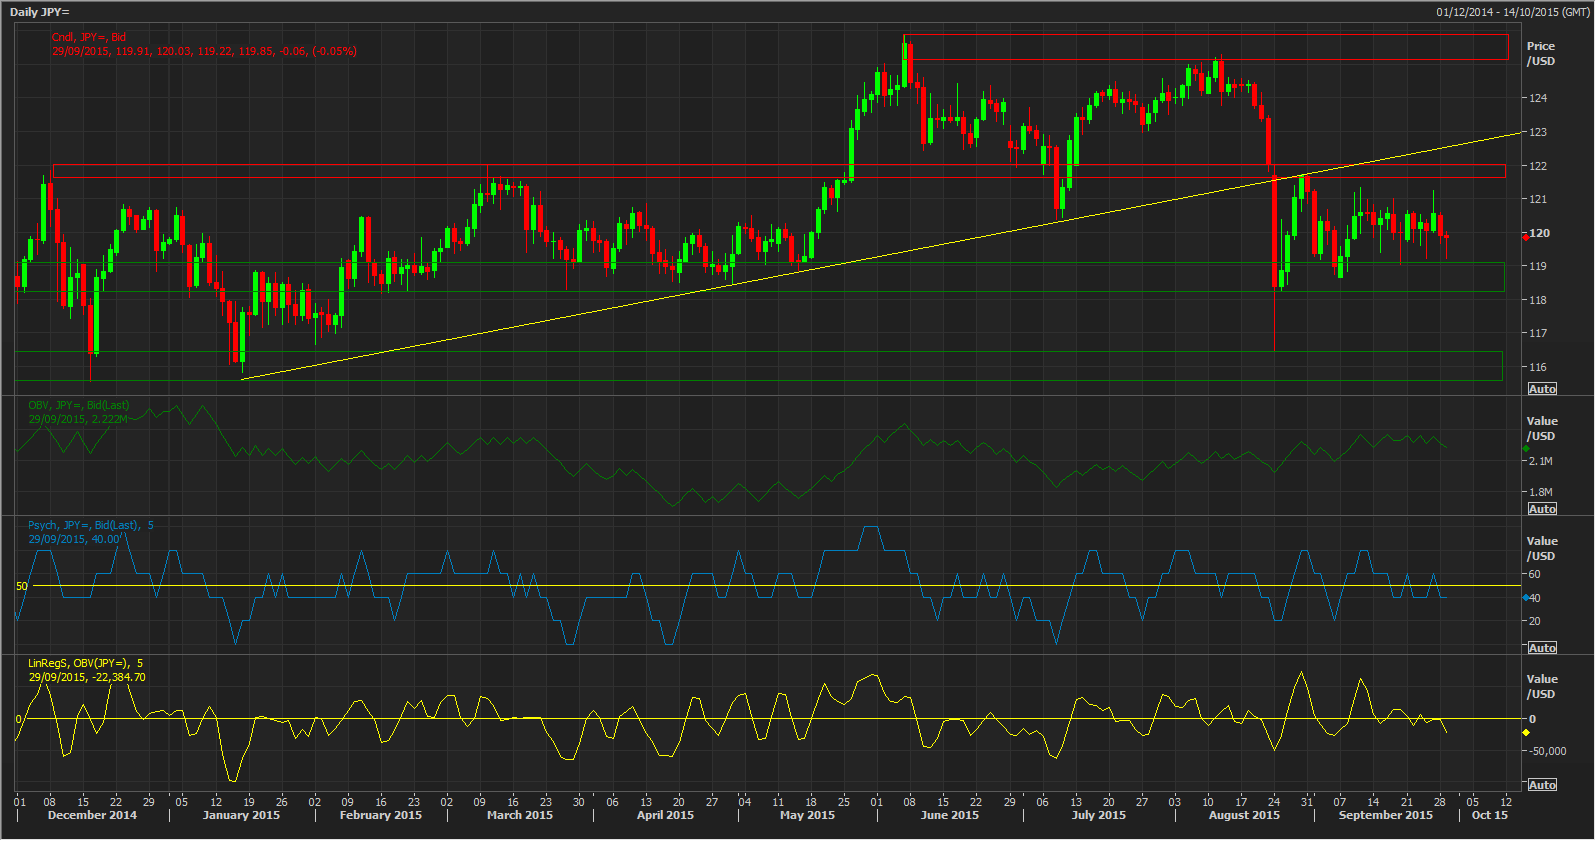Click the date range '01/12/2014 - 14/10/2015 (GMT)'
This screenshot has height=841, width=1596.
coord(1512,12)
